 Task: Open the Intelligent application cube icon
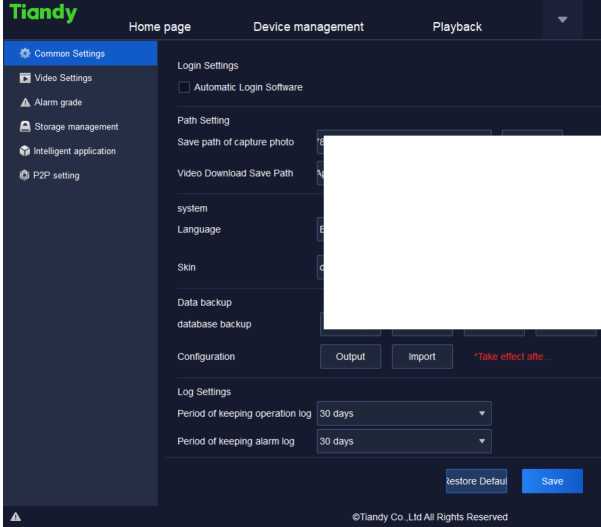(25, 151)
